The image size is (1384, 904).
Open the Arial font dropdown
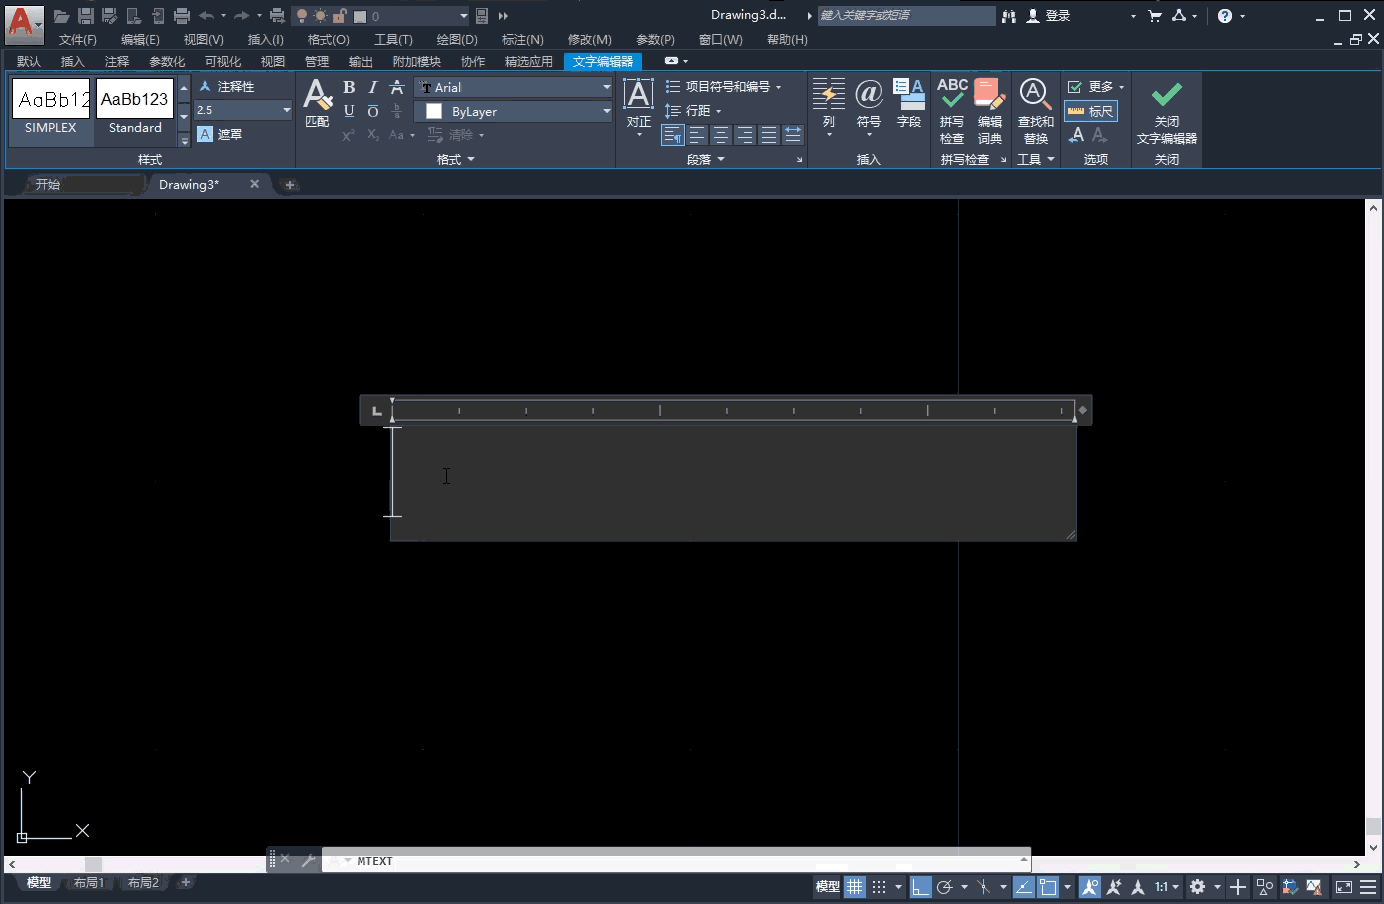(606, 87)
